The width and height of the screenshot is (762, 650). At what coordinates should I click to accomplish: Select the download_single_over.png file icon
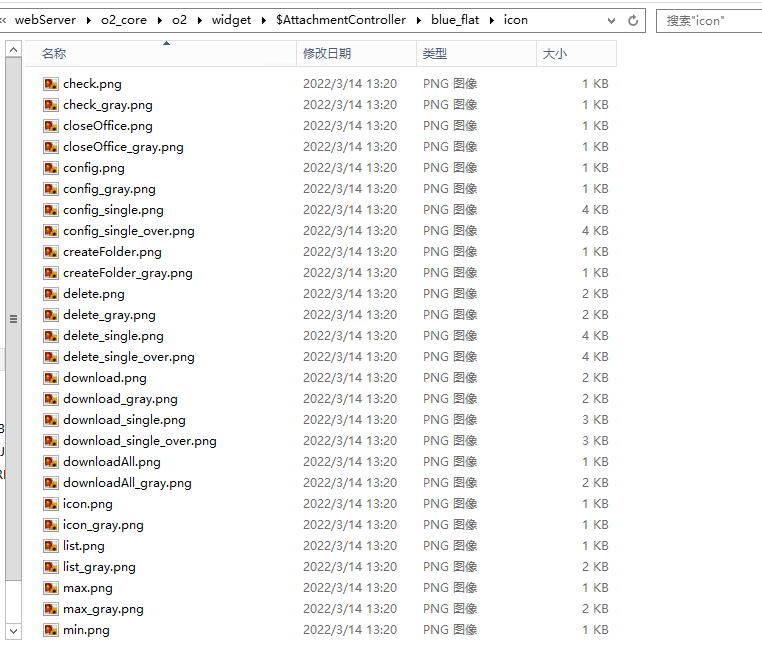coord(51,441)
